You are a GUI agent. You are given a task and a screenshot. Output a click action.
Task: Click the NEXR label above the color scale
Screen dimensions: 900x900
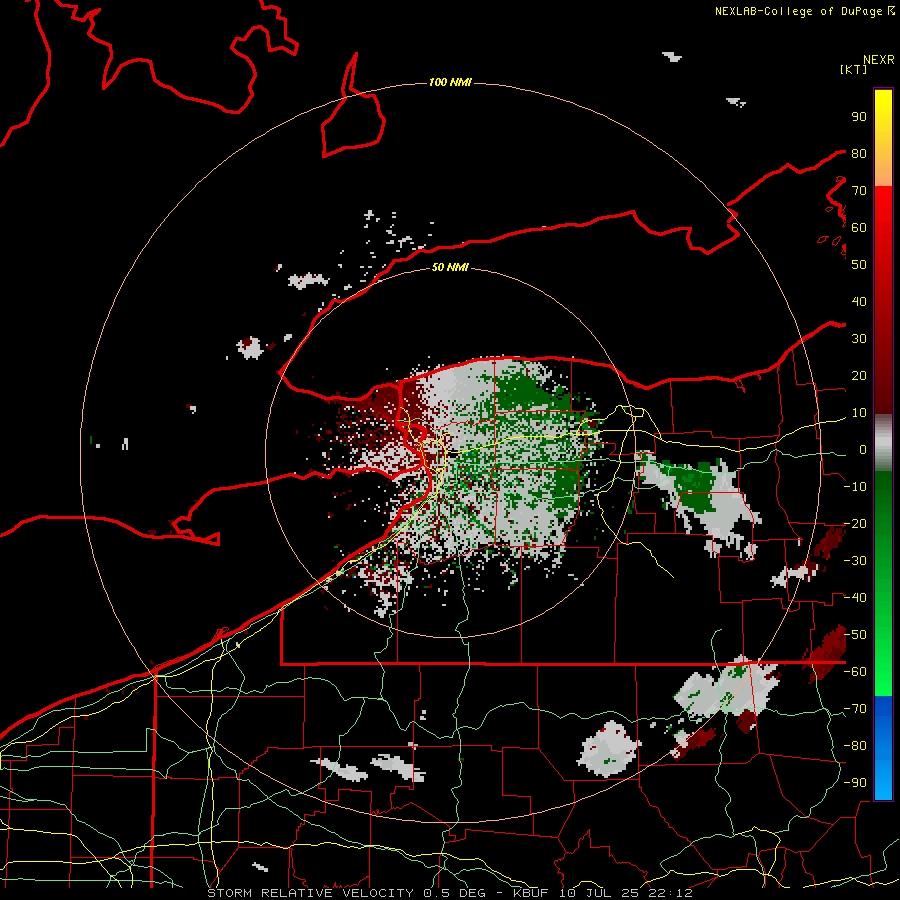(878, 60)
